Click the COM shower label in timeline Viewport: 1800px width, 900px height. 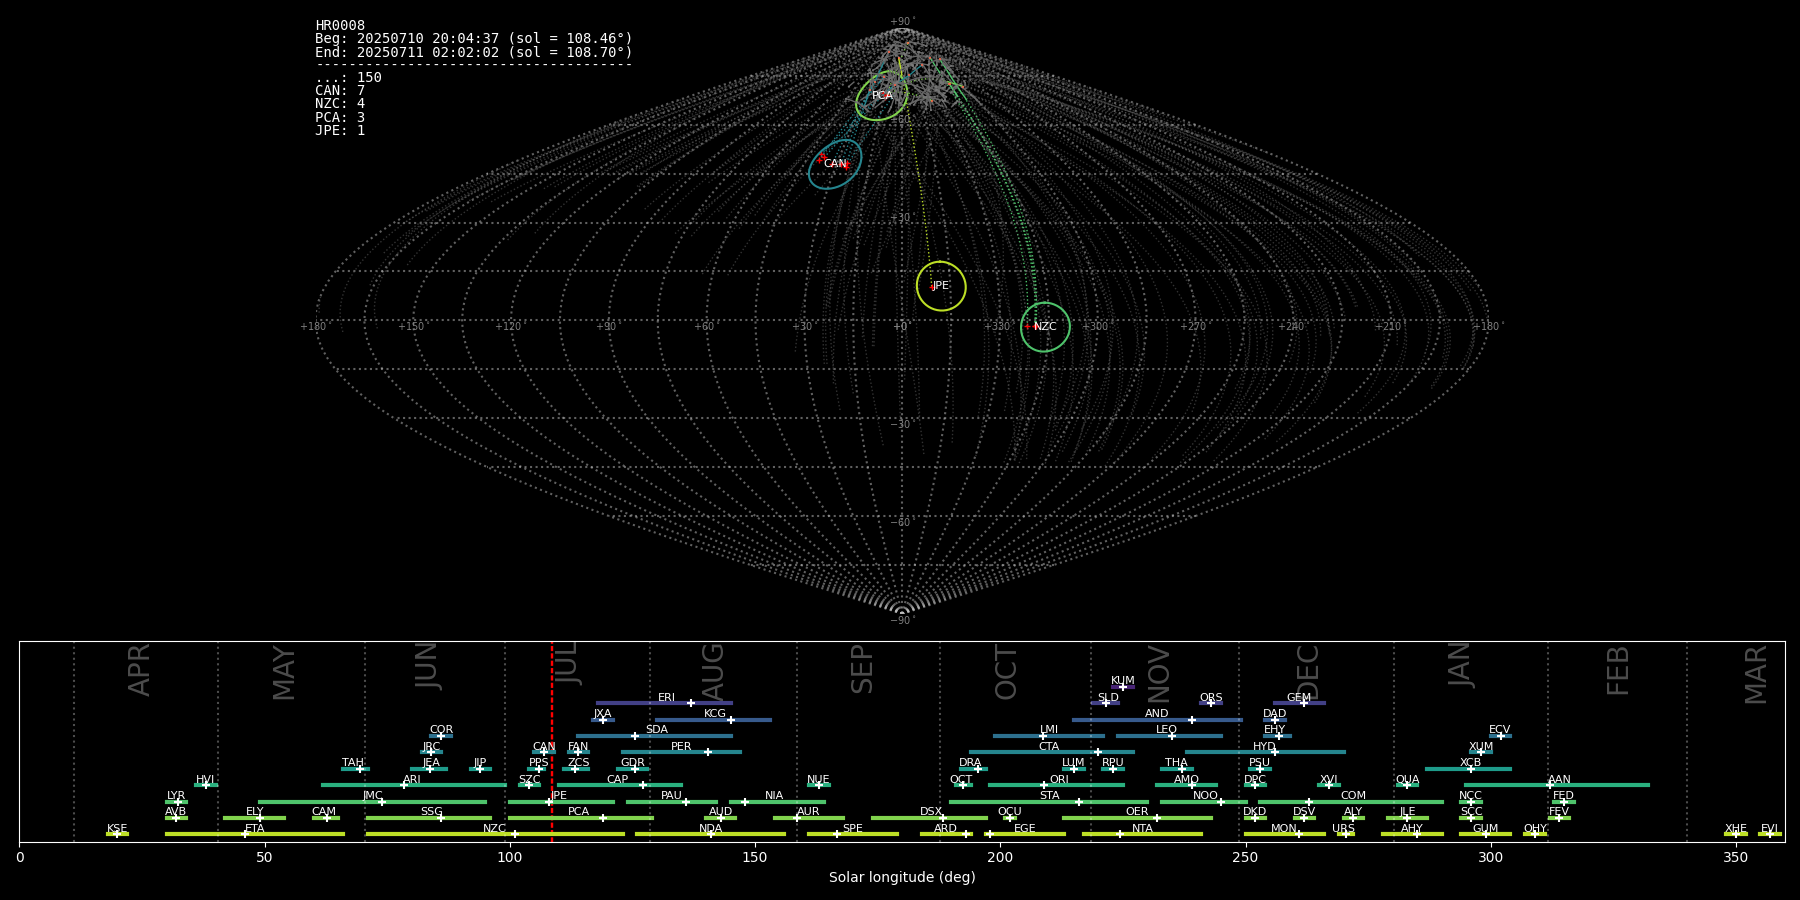coord(1353,796)
